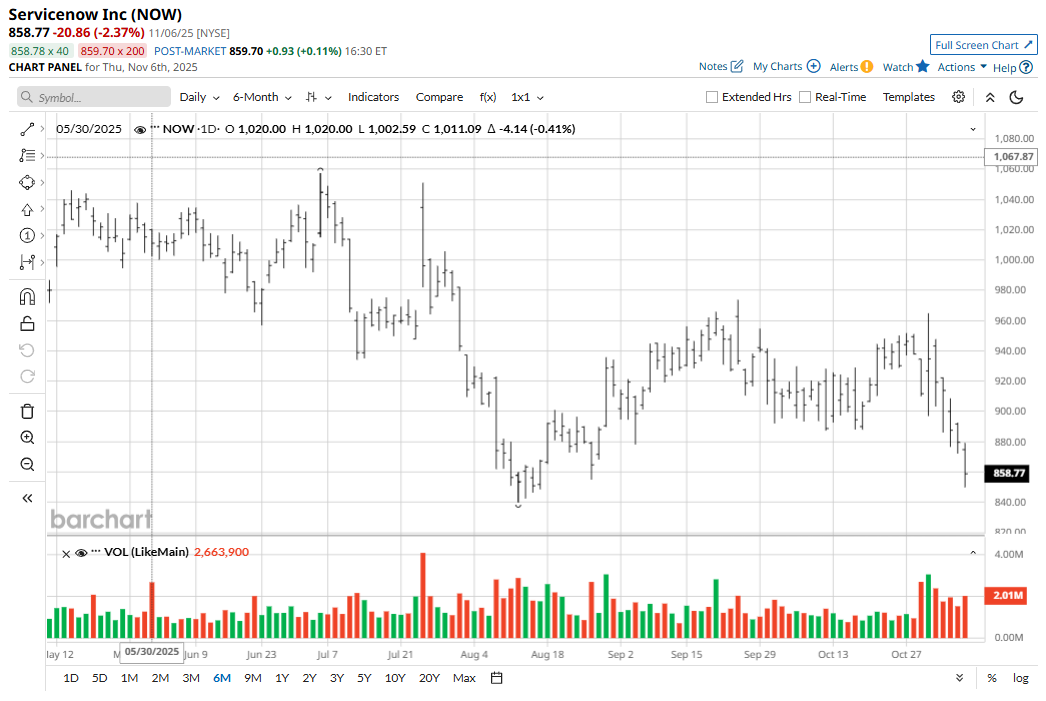Enable Extended Hrs checkbox
This screenshot has height=701, width=1046.
pos(712,97)
